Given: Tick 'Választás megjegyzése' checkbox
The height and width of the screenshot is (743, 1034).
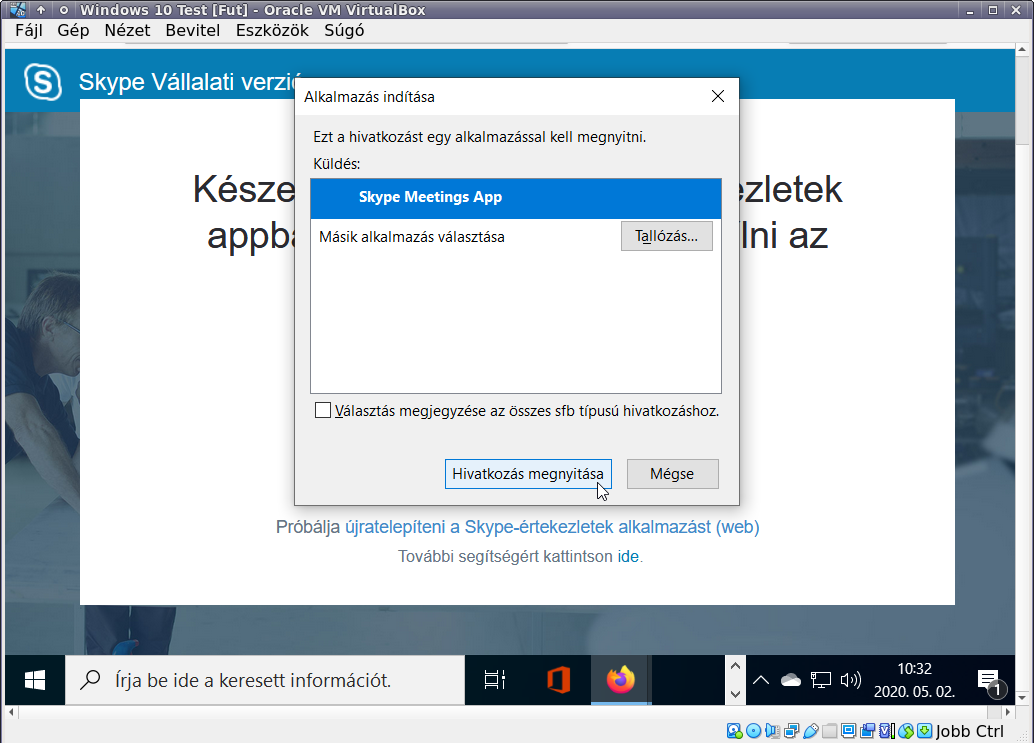Looking at the screenshot, I should click(x=323, y=411).
